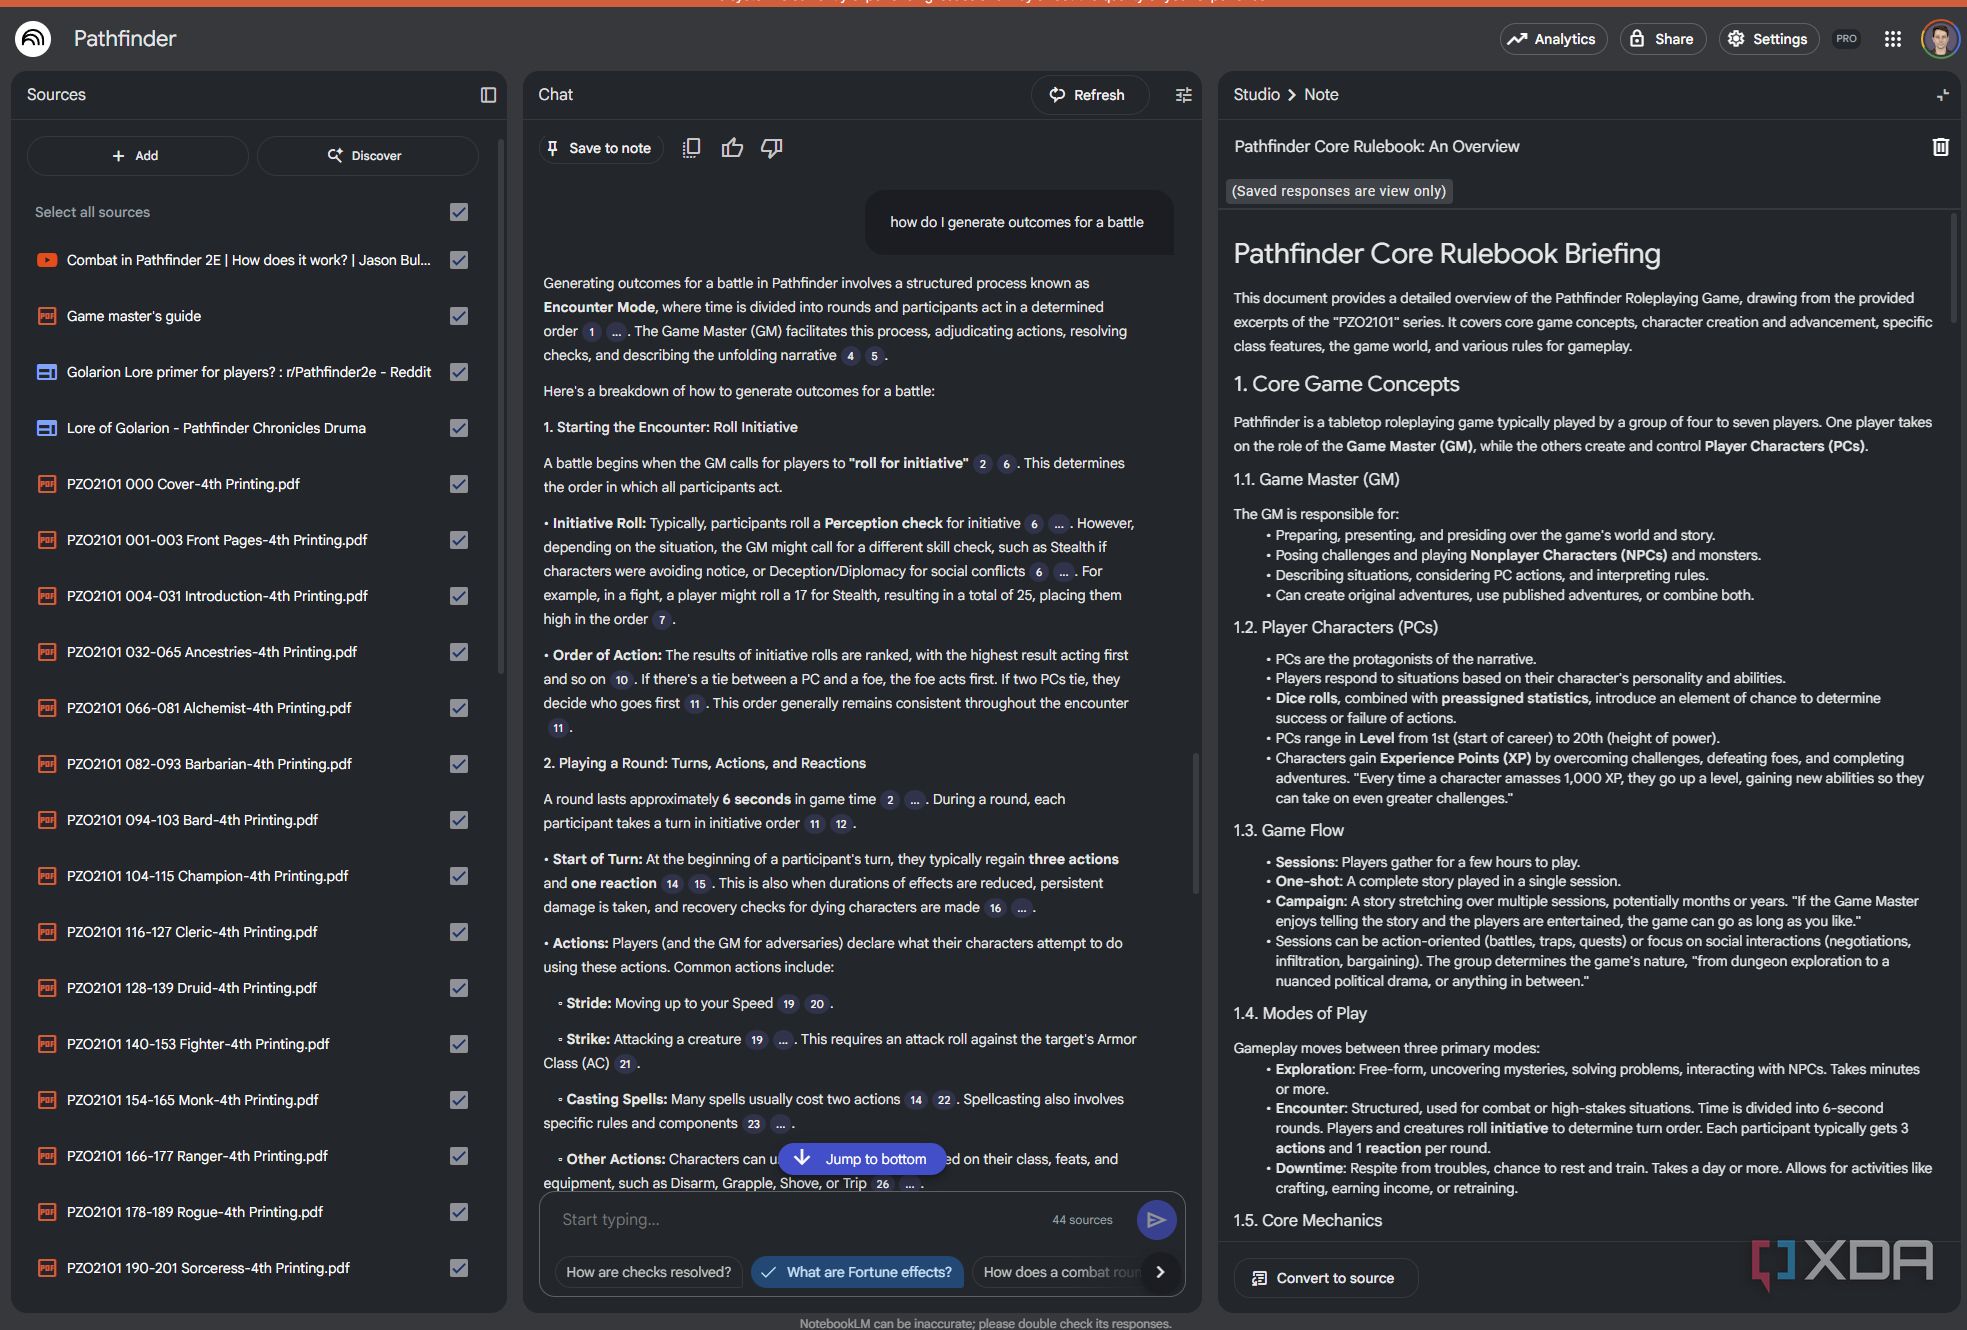
Task: Collapse the Studio note panel icon
Action: [1942, 95]
